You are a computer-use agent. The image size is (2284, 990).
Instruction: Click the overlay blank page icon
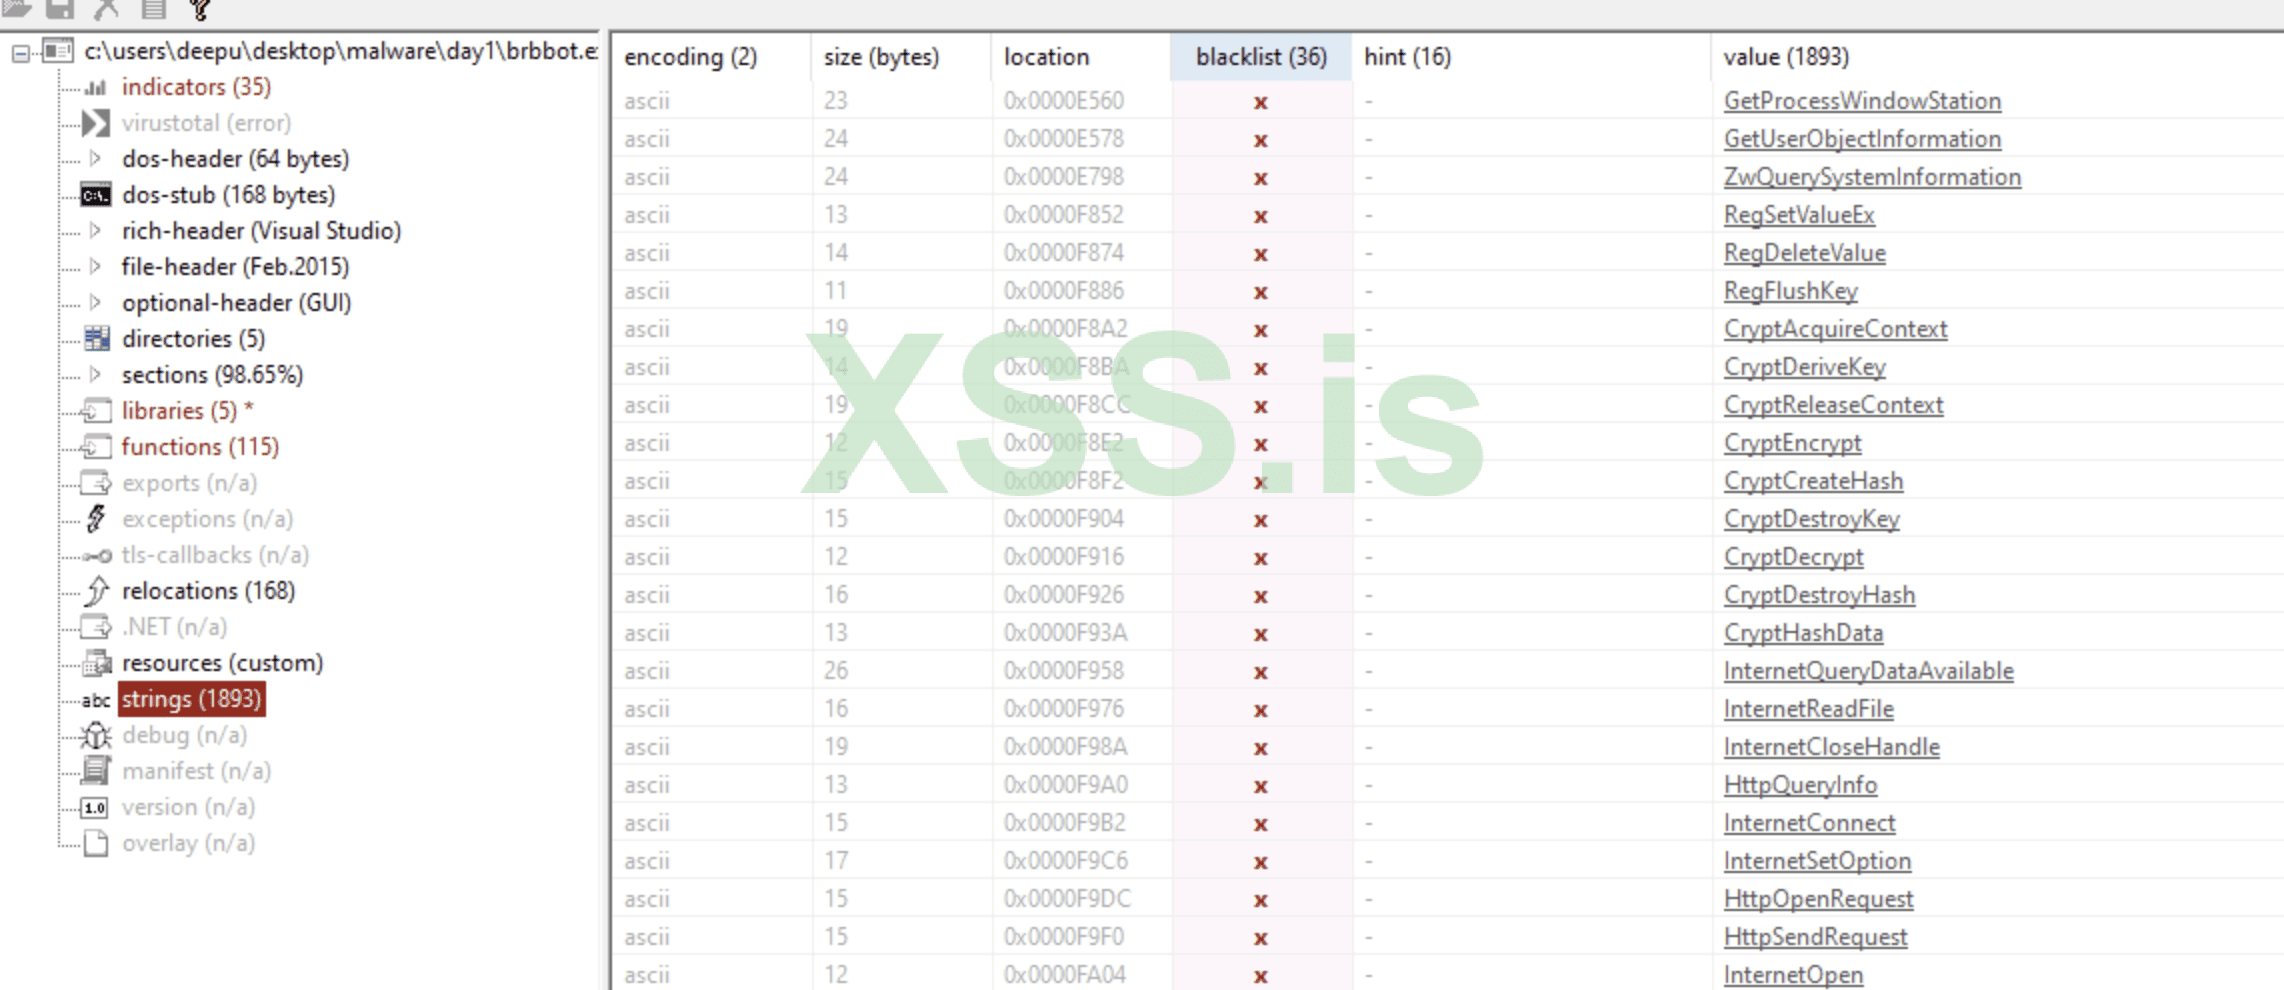(96, 843)
